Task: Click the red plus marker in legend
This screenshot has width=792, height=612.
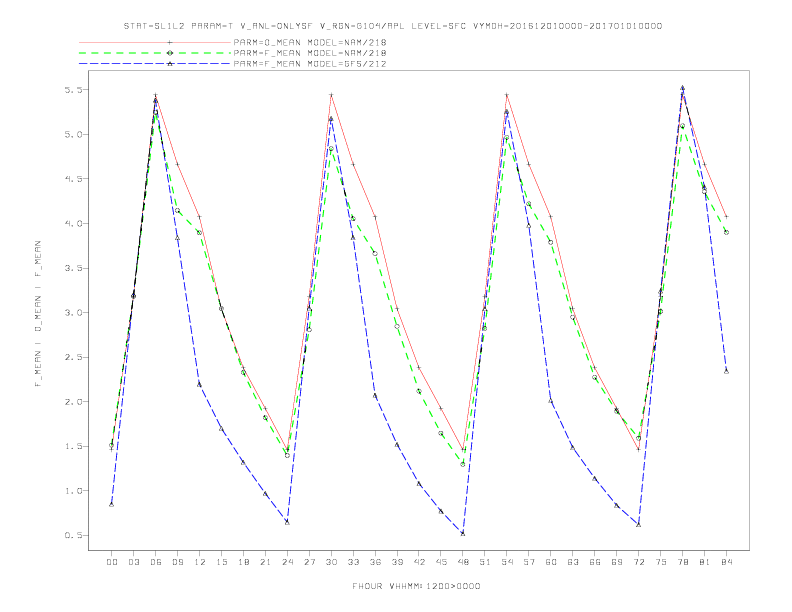Action: pos(170,42)
